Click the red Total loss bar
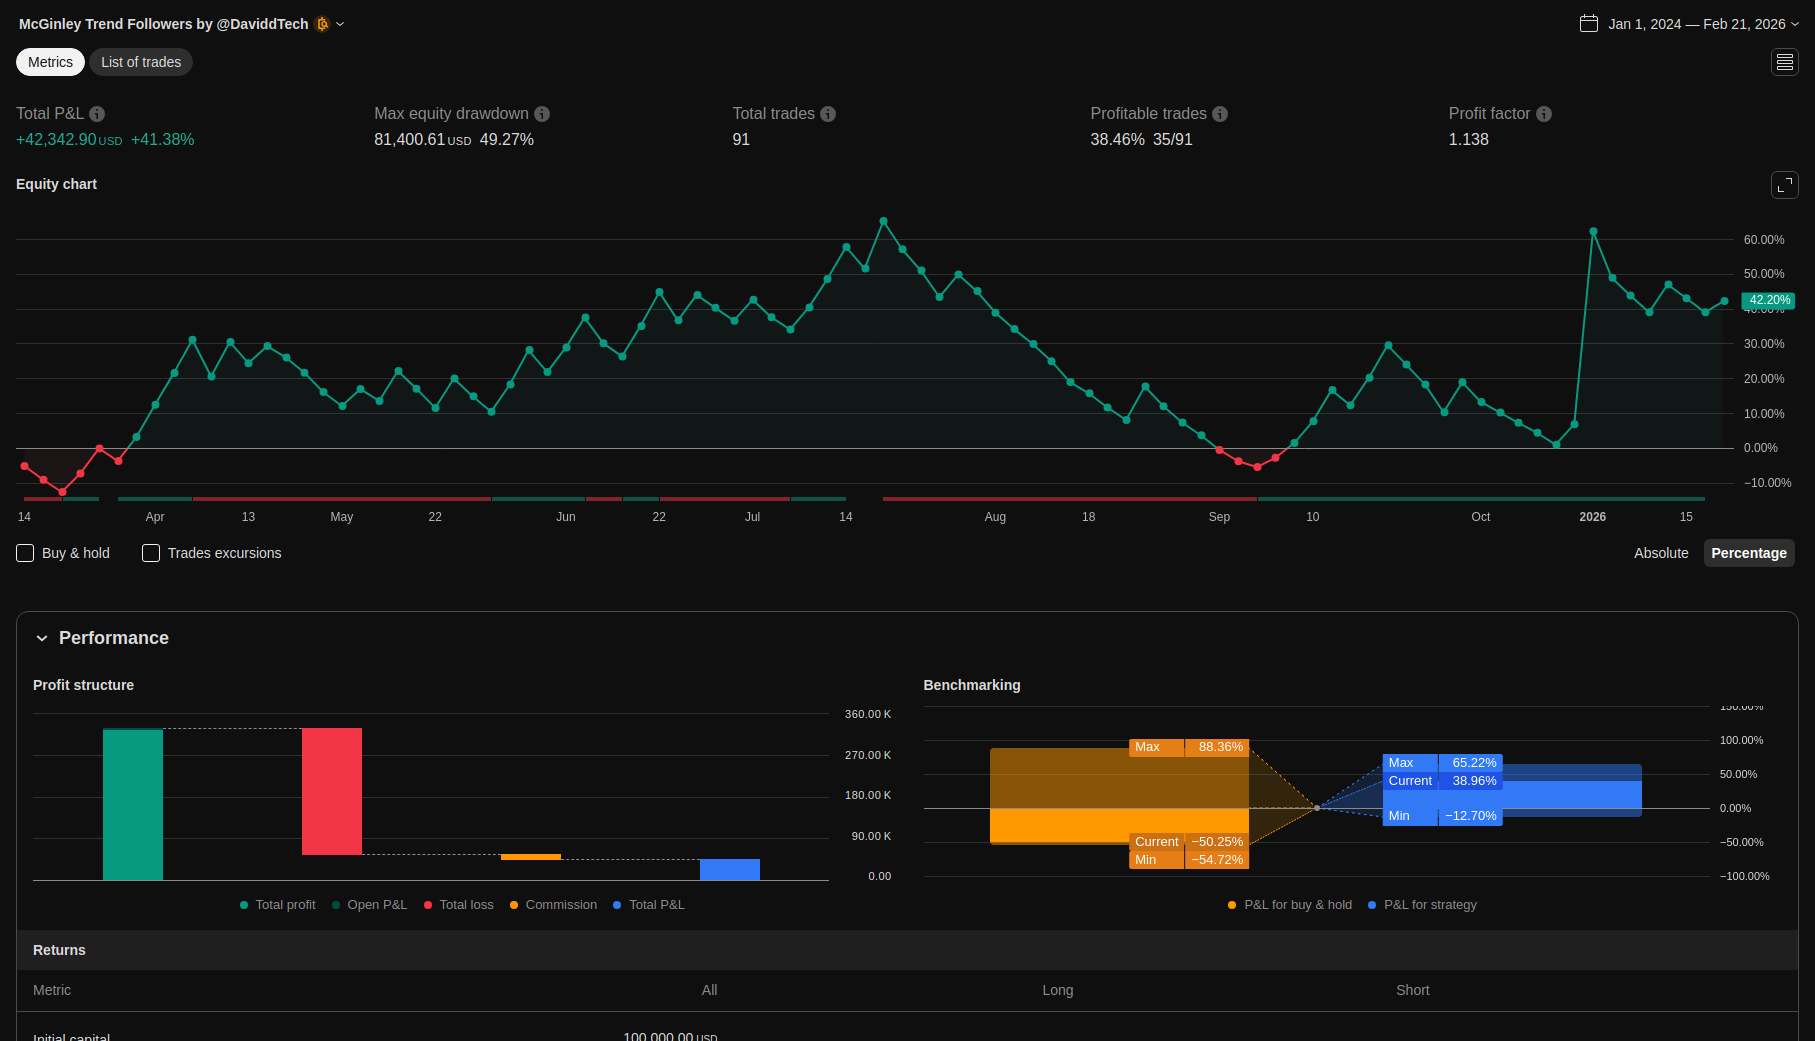 (331, 791)
